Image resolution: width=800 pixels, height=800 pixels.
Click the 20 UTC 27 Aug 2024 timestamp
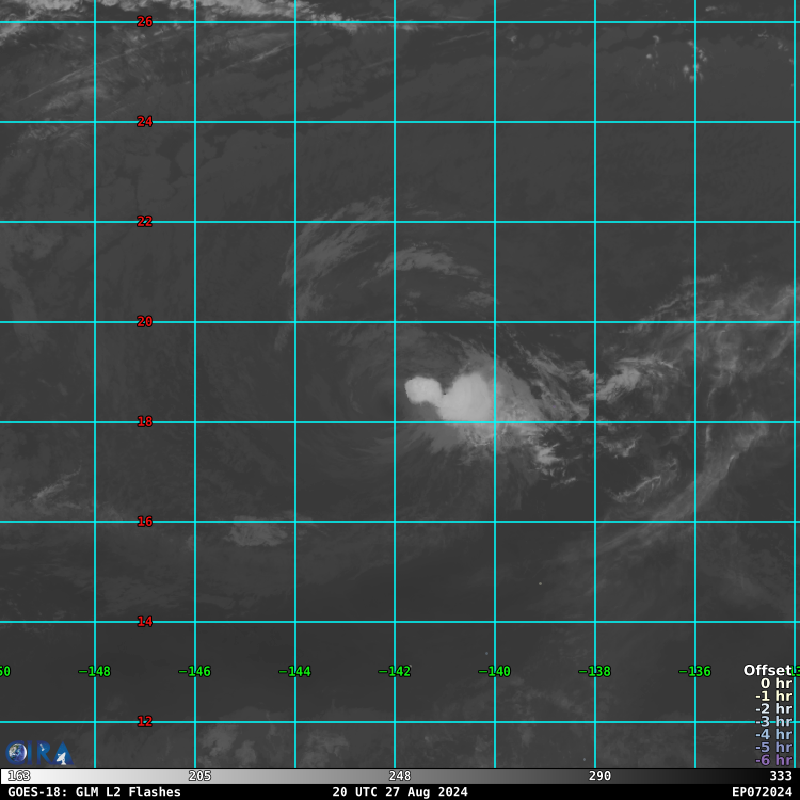[400, 792]
